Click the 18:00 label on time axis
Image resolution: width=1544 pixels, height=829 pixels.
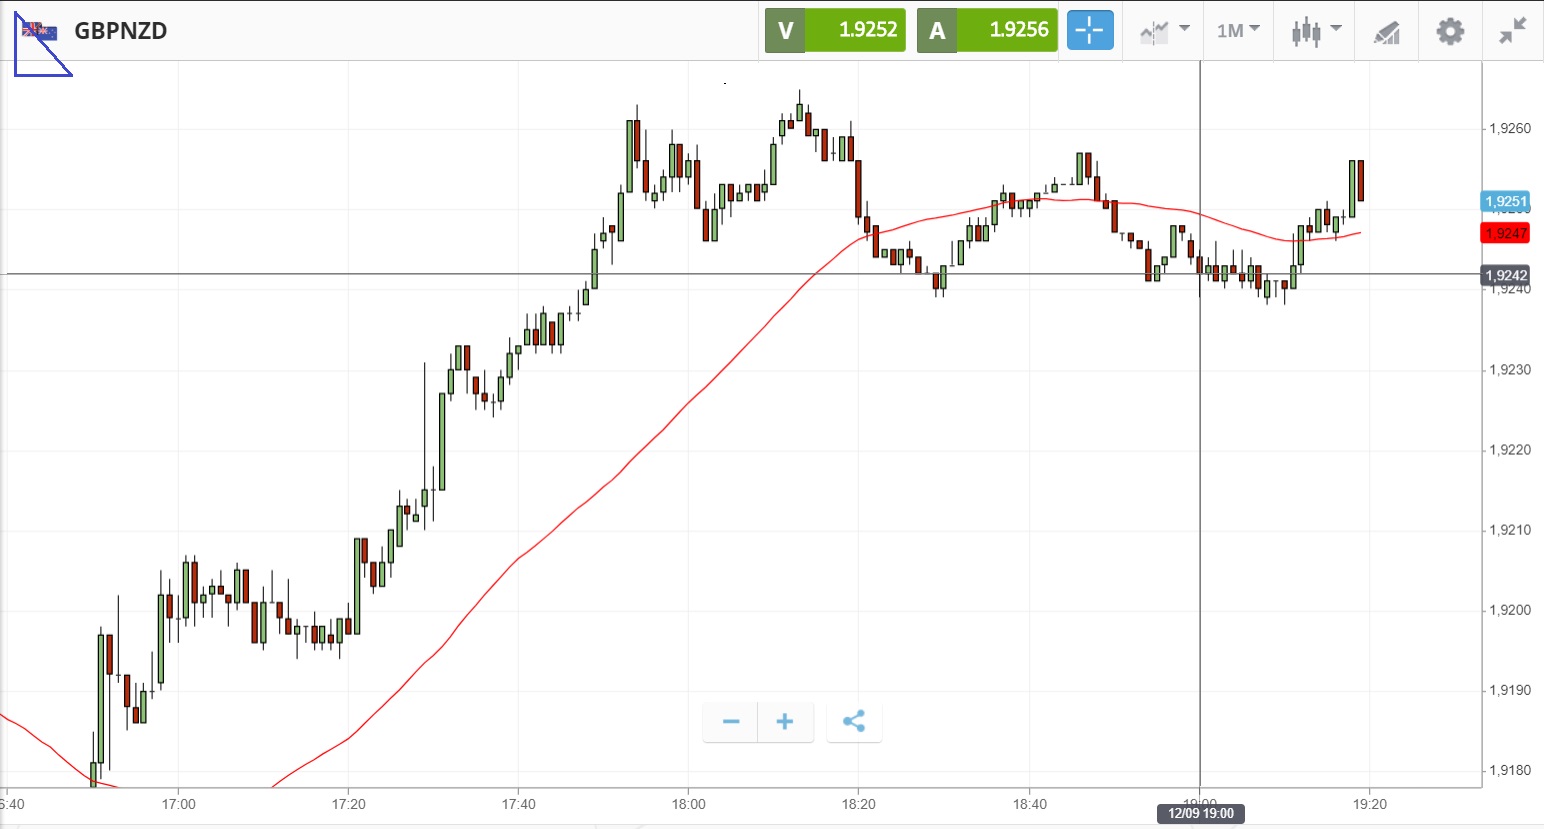(688, 804)
